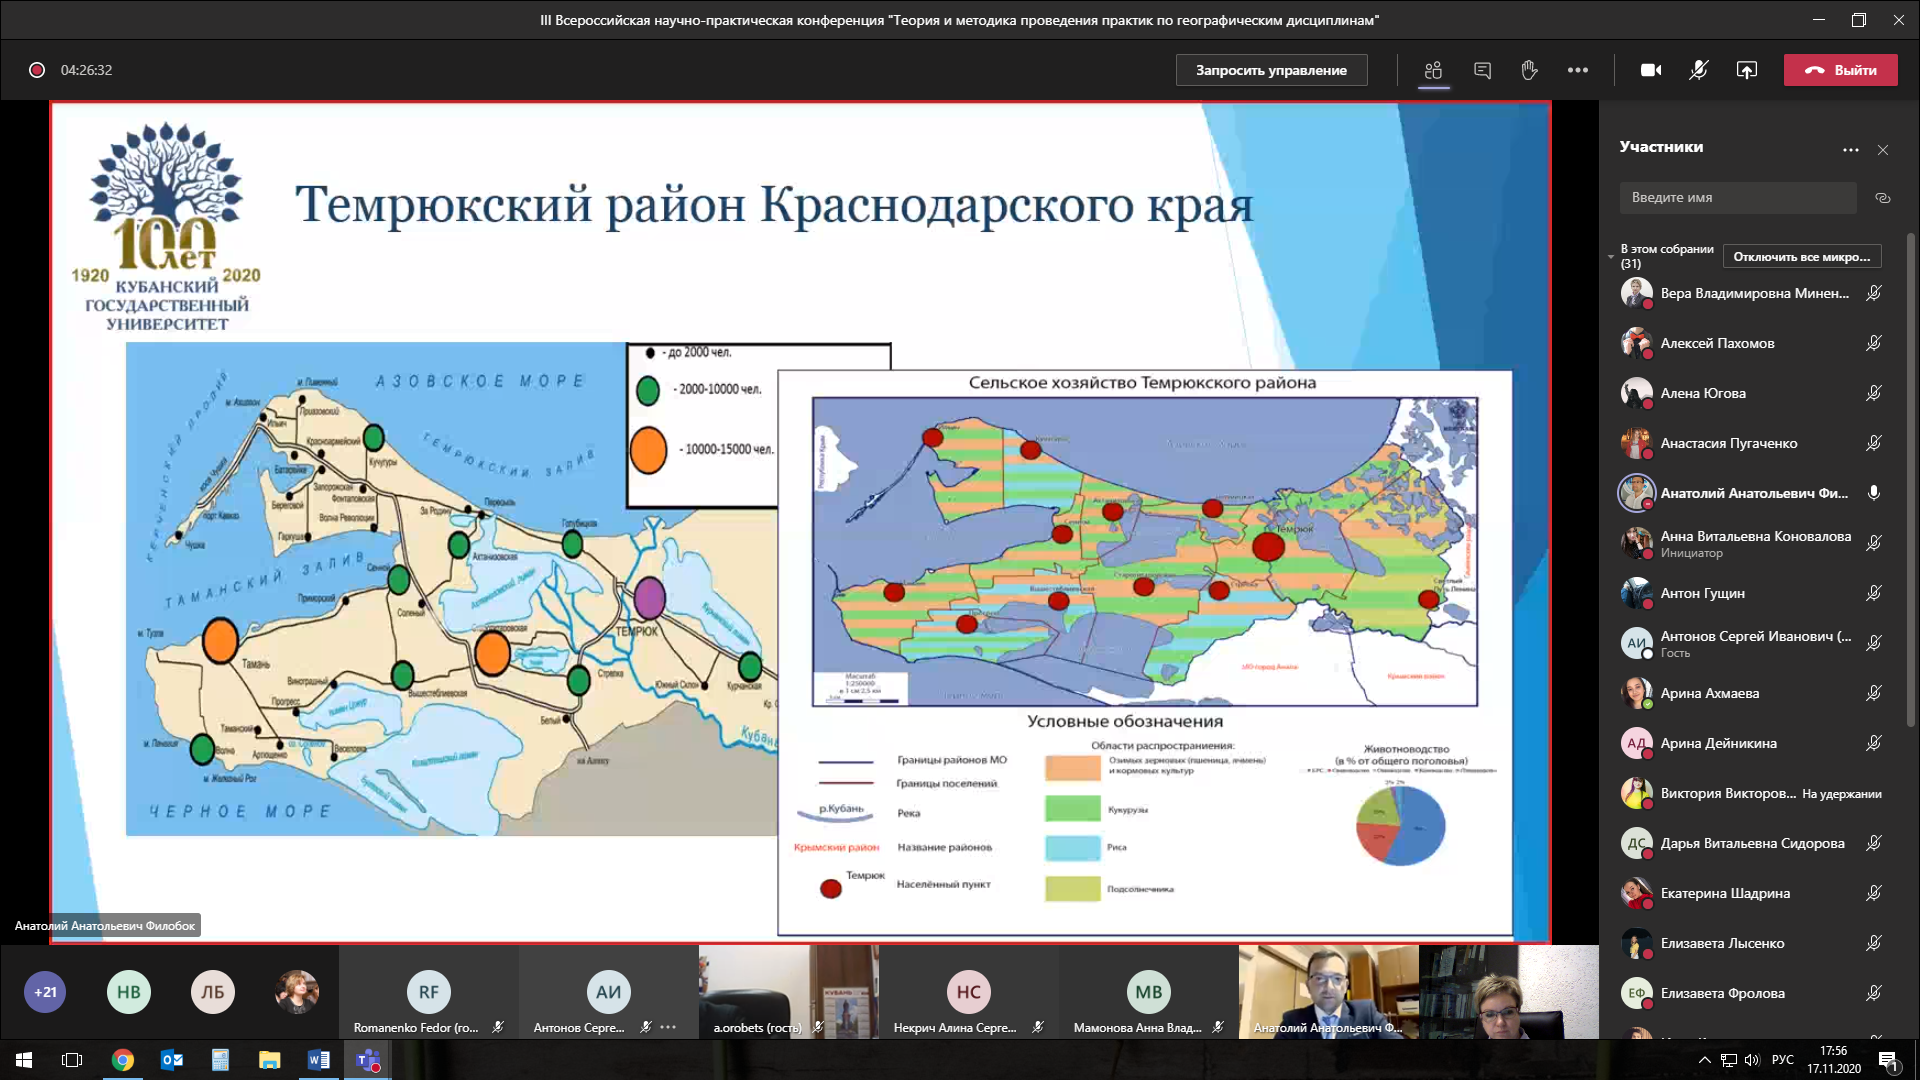Image resolution: width=1920 pixels, height=1080 pixels.
Task: Open the participants panel icon
Action: tap(1433, 70)
